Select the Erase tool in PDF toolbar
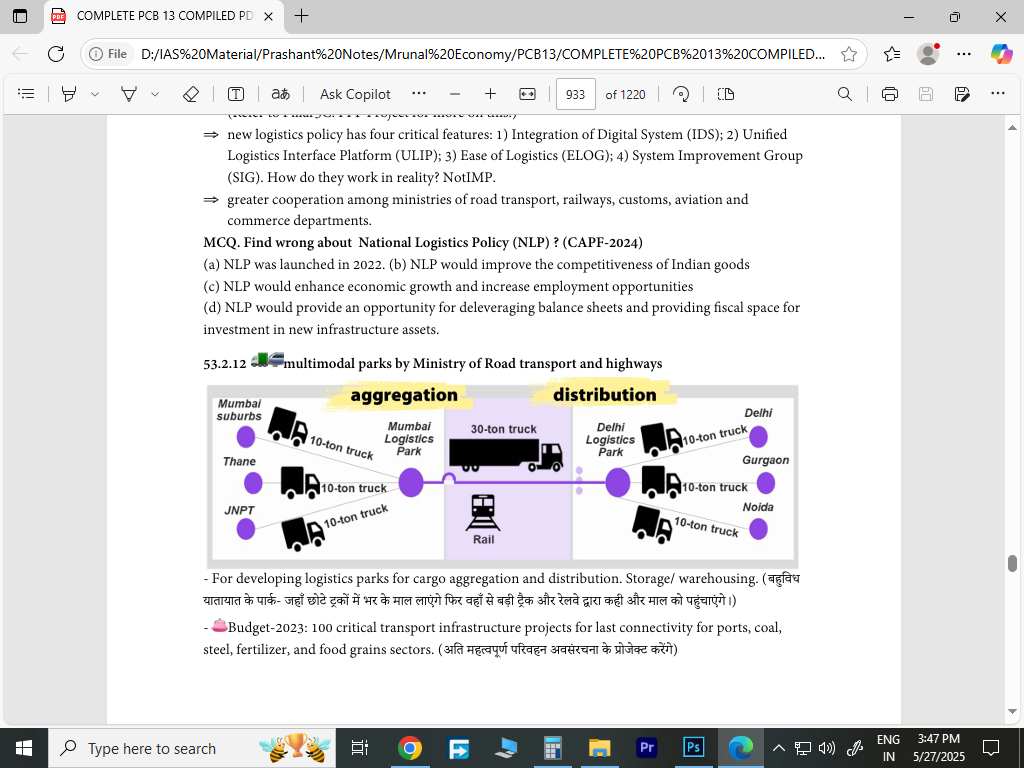The height and width of the screenshot is (768, 1024). (191, 94)
